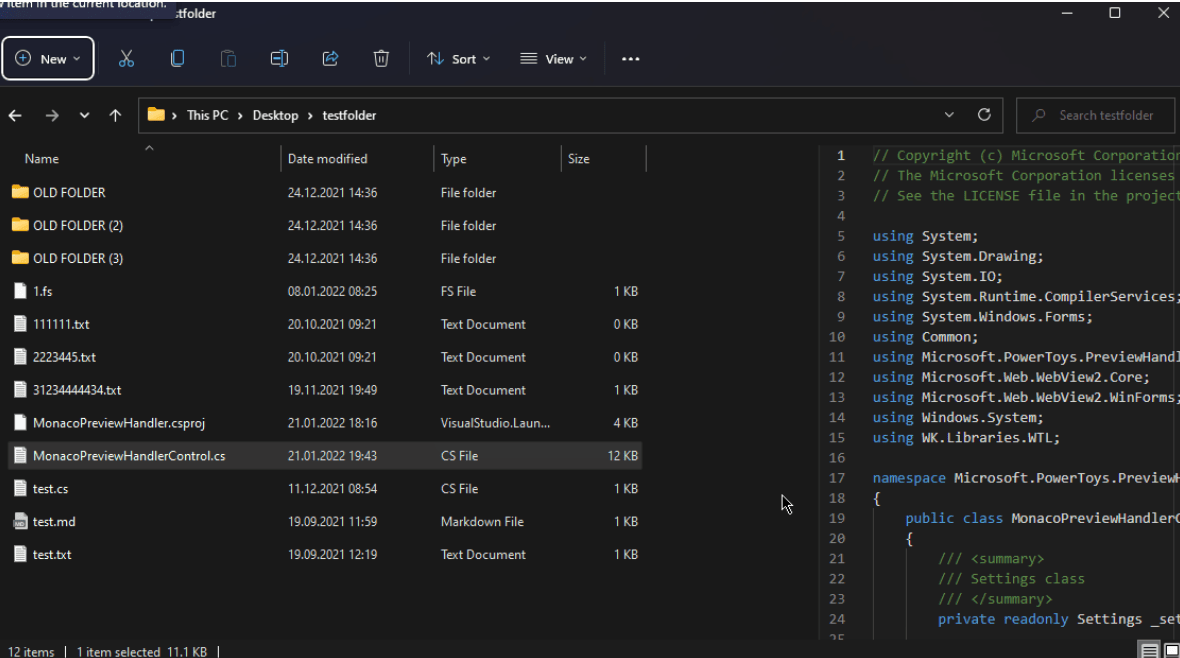Image resolution: width=1180 pixels, height=658 pixels.
Task: Click '// Copyright (c) Microsoft' comment line
Action: point(1026,155)
